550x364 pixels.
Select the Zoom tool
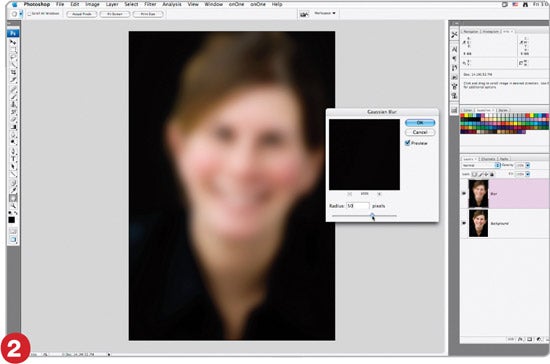point(13,205)
